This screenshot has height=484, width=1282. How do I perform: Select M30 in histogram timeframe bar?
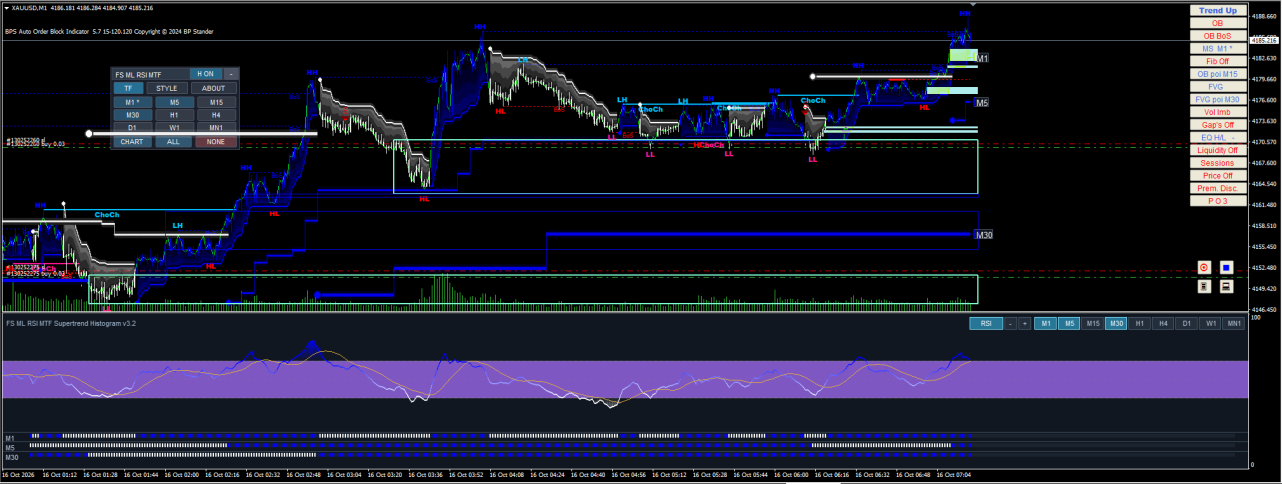point(1117,324)
